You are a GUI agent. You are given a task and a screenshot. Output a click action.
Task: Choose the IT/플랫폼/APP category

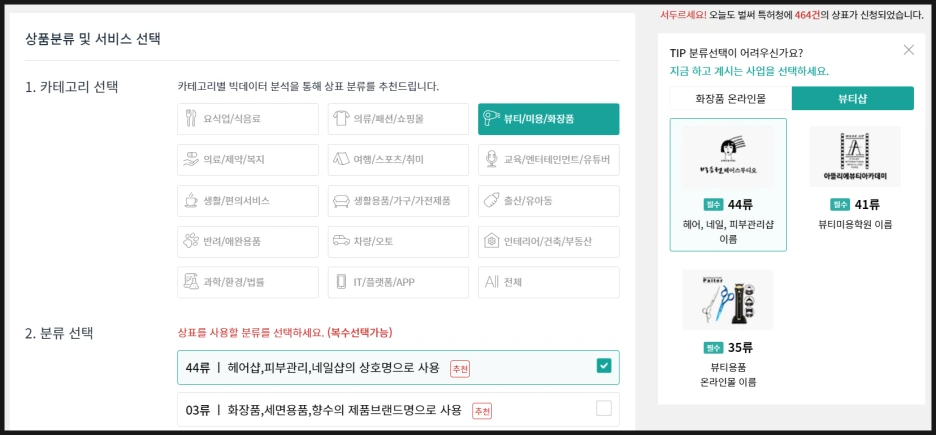click(398, 282)
